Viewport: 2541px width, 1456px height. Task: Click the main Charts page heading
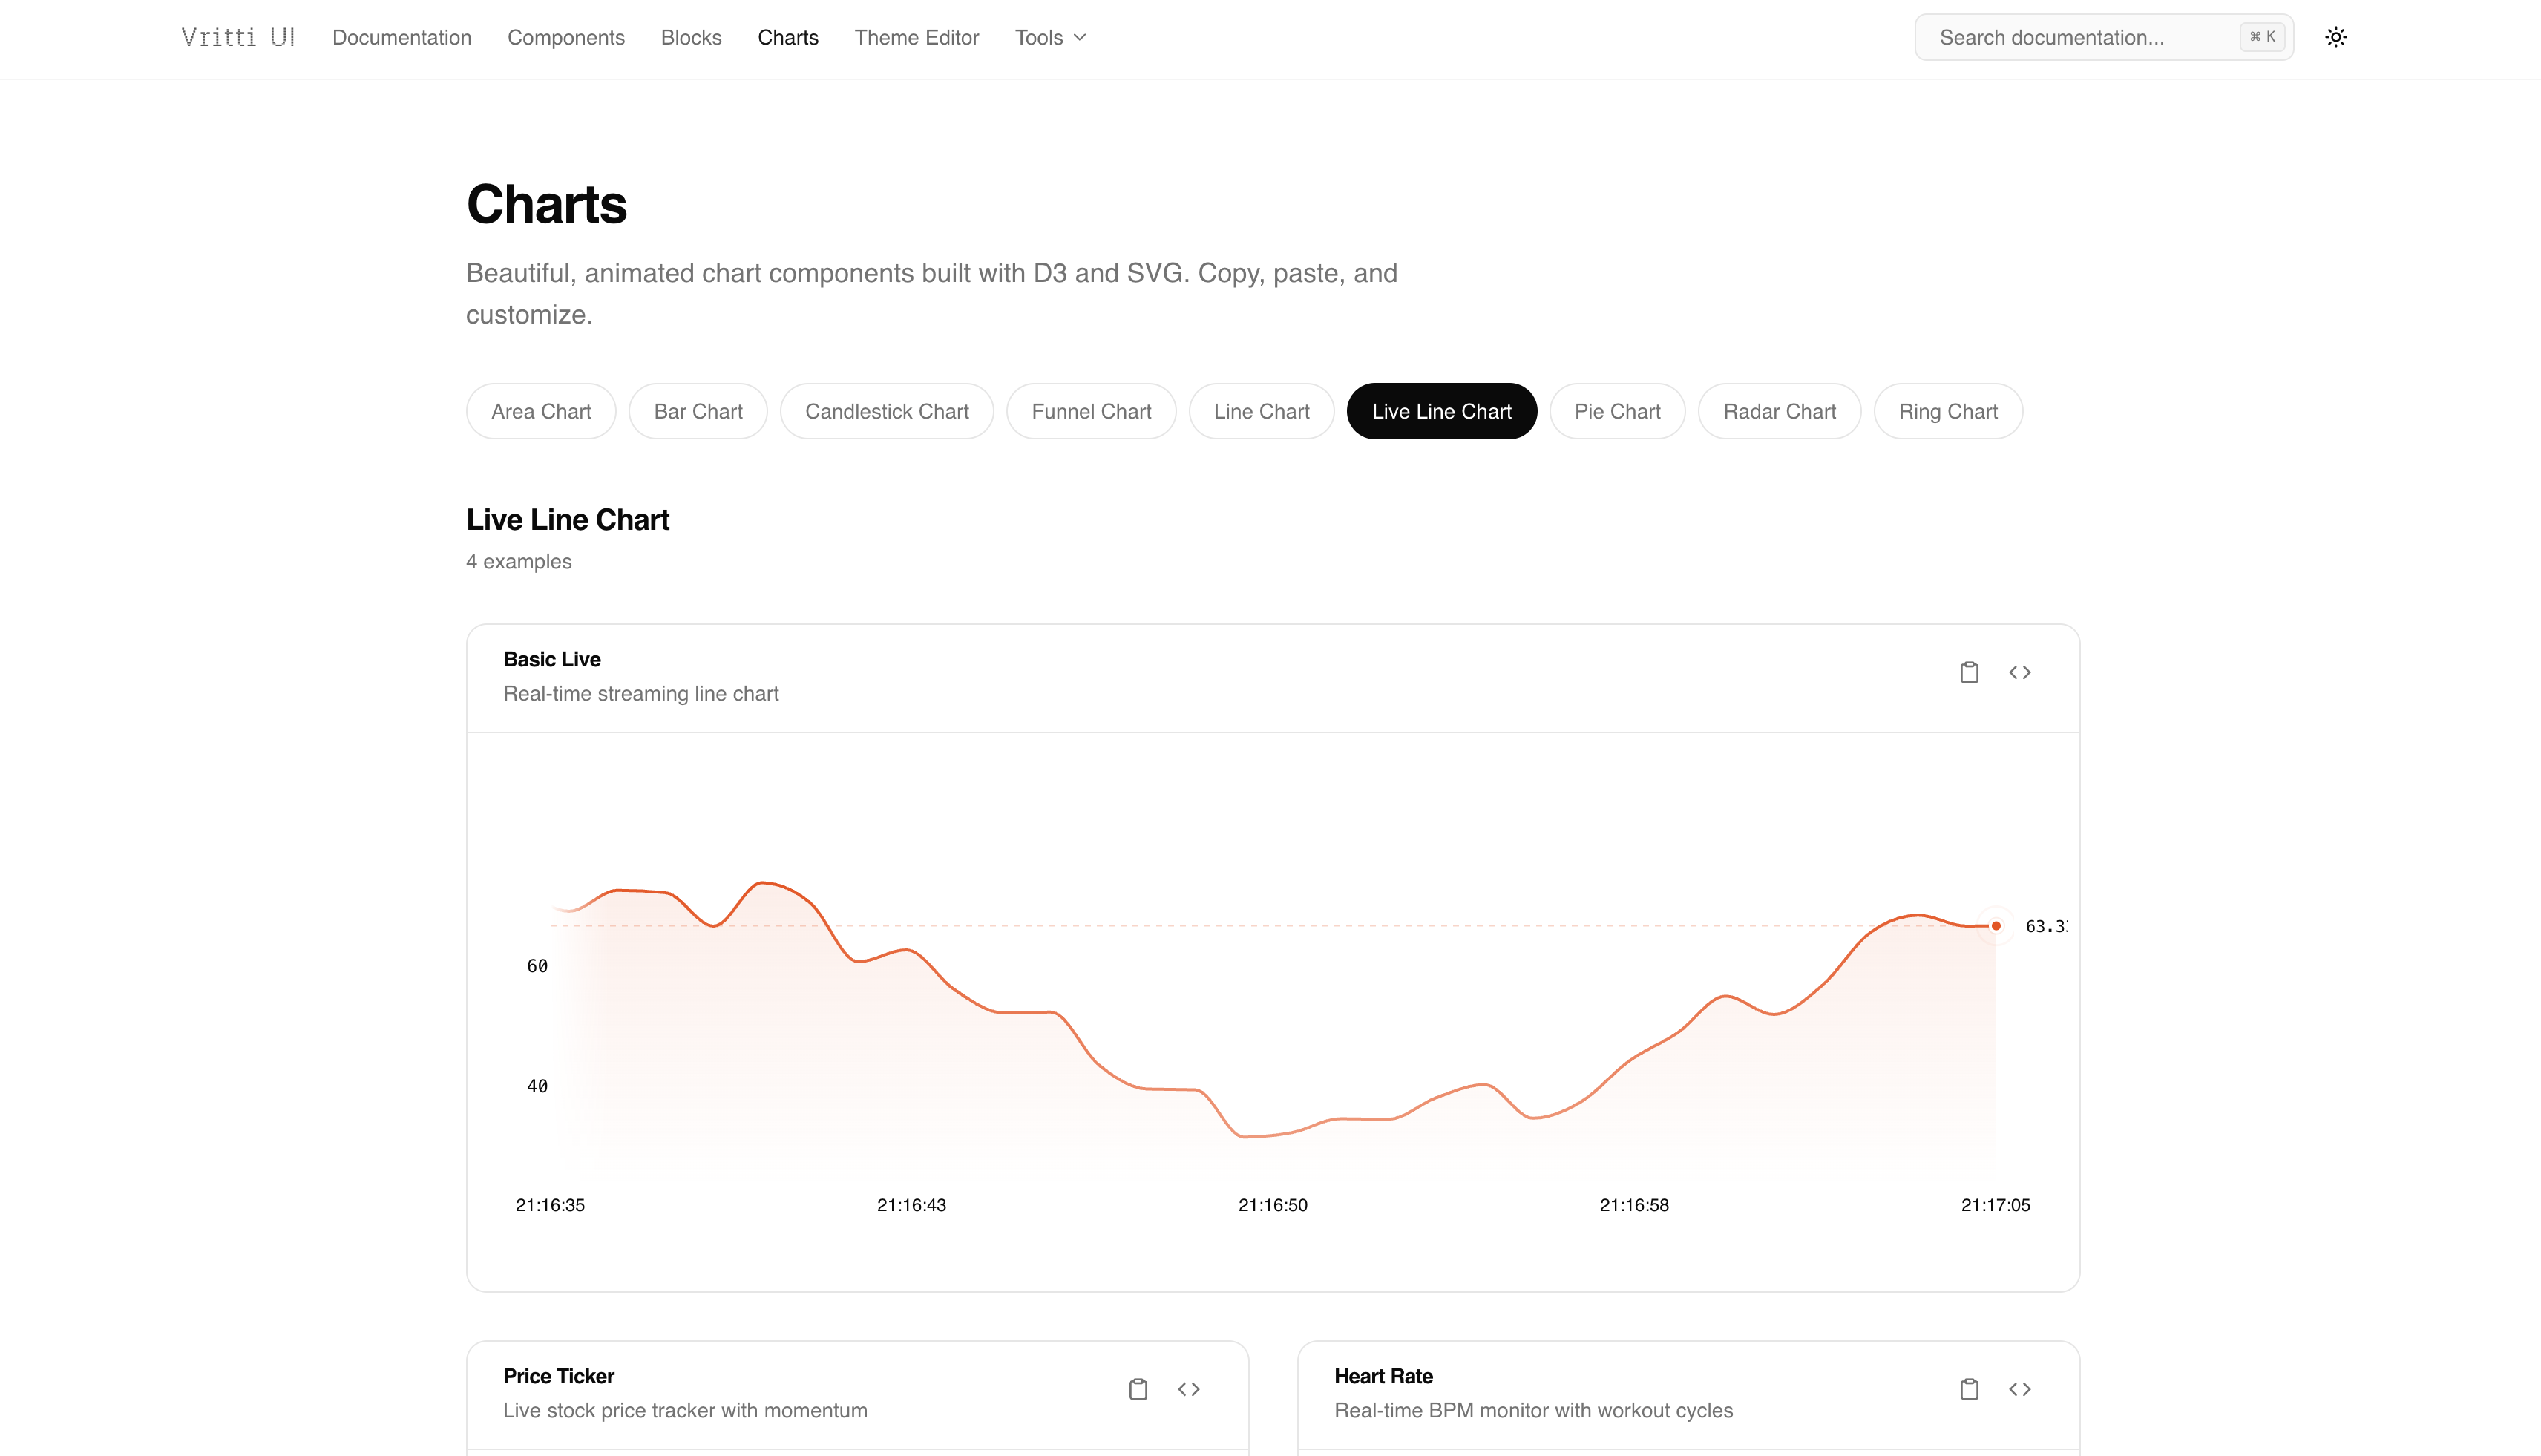[547, 204]
